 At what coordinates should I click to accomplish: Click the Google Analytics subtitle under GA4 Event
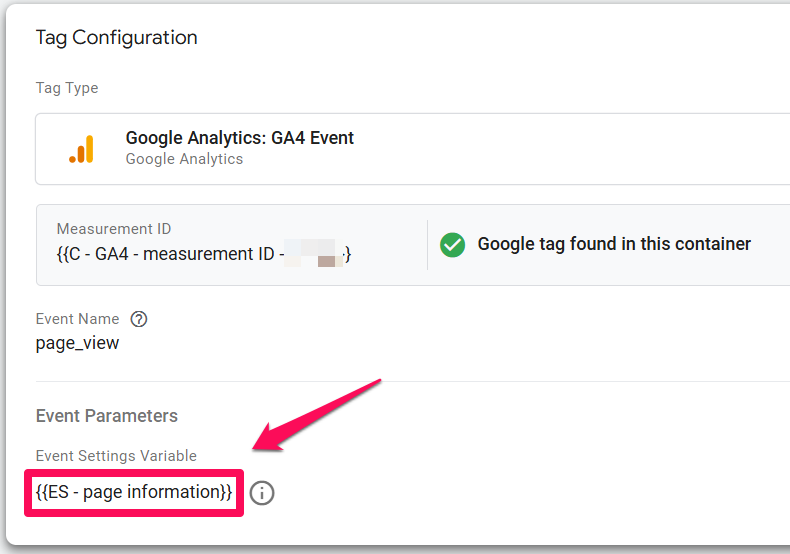pyautogui.click(x=184, y=159)
